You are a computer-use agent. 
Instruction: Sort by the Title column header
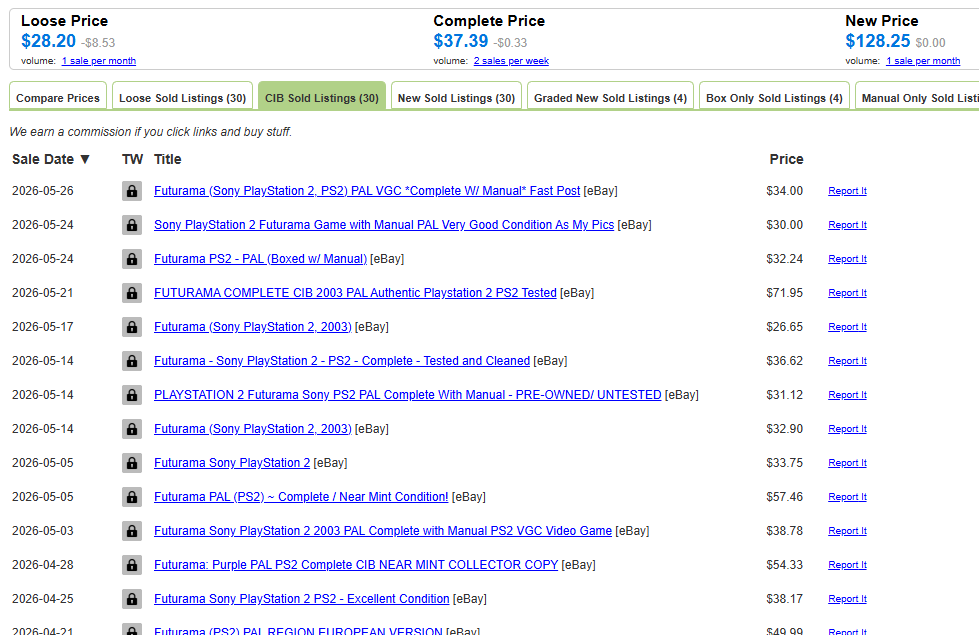(x=167, y=159)
